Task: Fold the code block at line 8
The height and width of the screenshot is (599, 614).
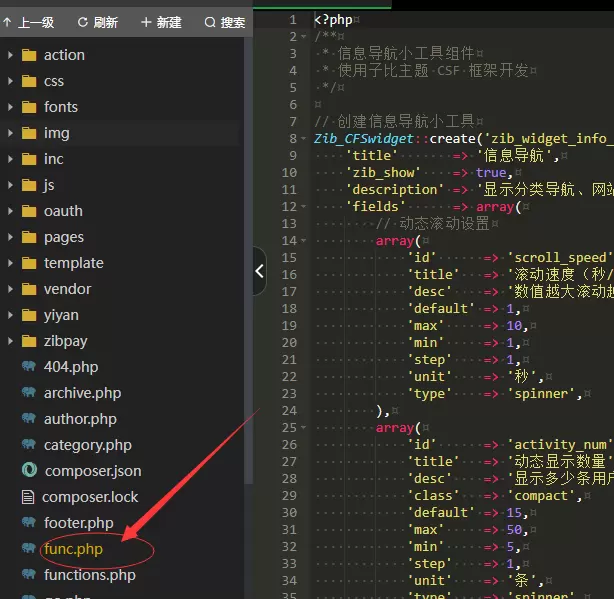Action: (303, 139)
